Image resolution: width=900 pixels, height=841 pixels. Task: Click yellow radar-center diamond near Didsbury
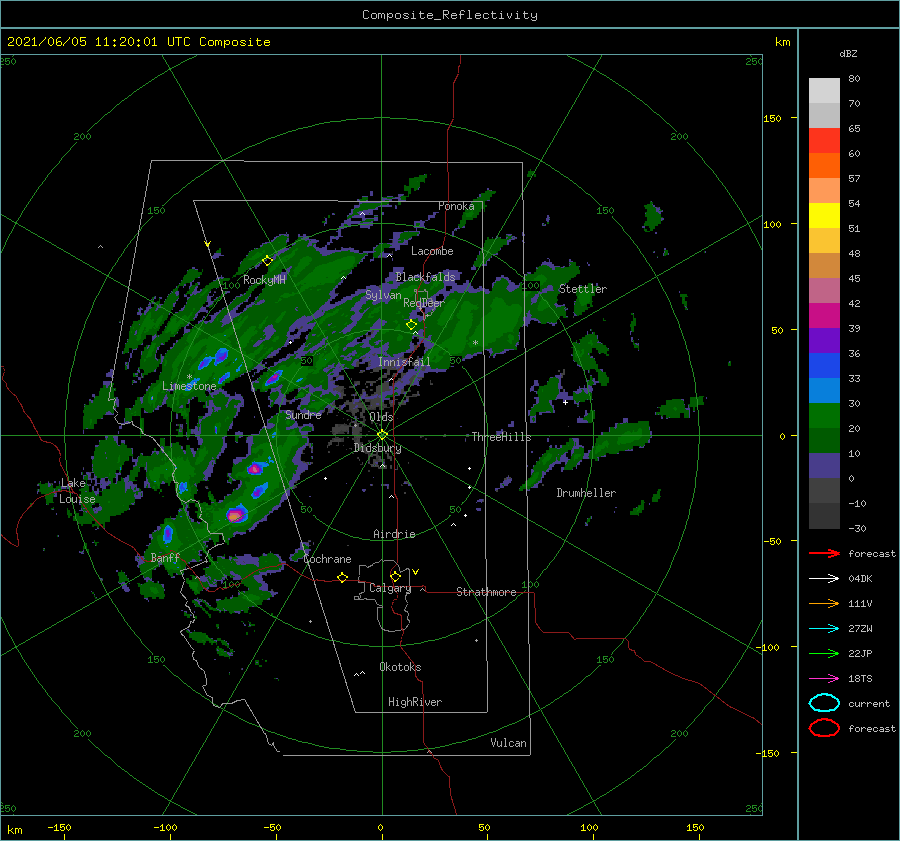pyautogui.click(x=382, y=435)
